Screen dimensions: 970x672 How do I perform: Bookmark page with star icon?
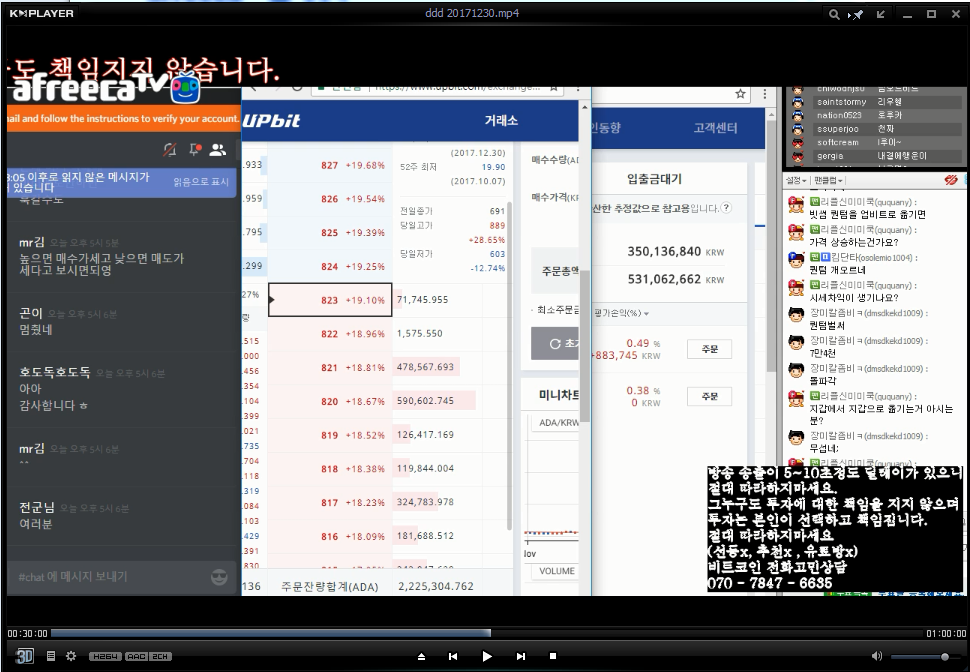(x=740, y=94)
